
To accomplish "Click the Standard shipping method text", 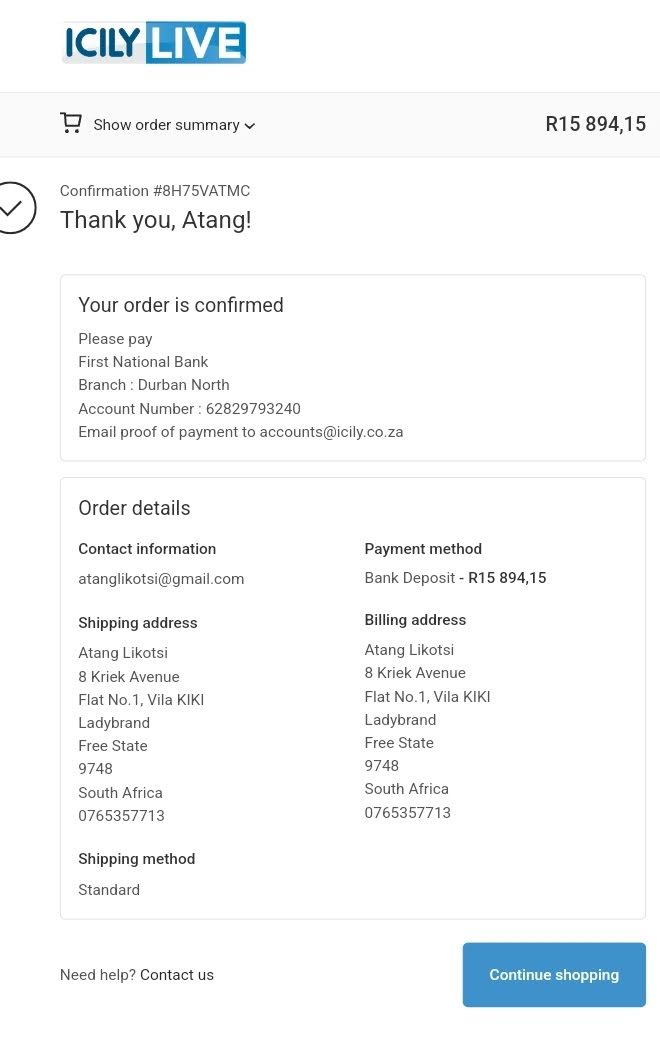I will (109, 890).
